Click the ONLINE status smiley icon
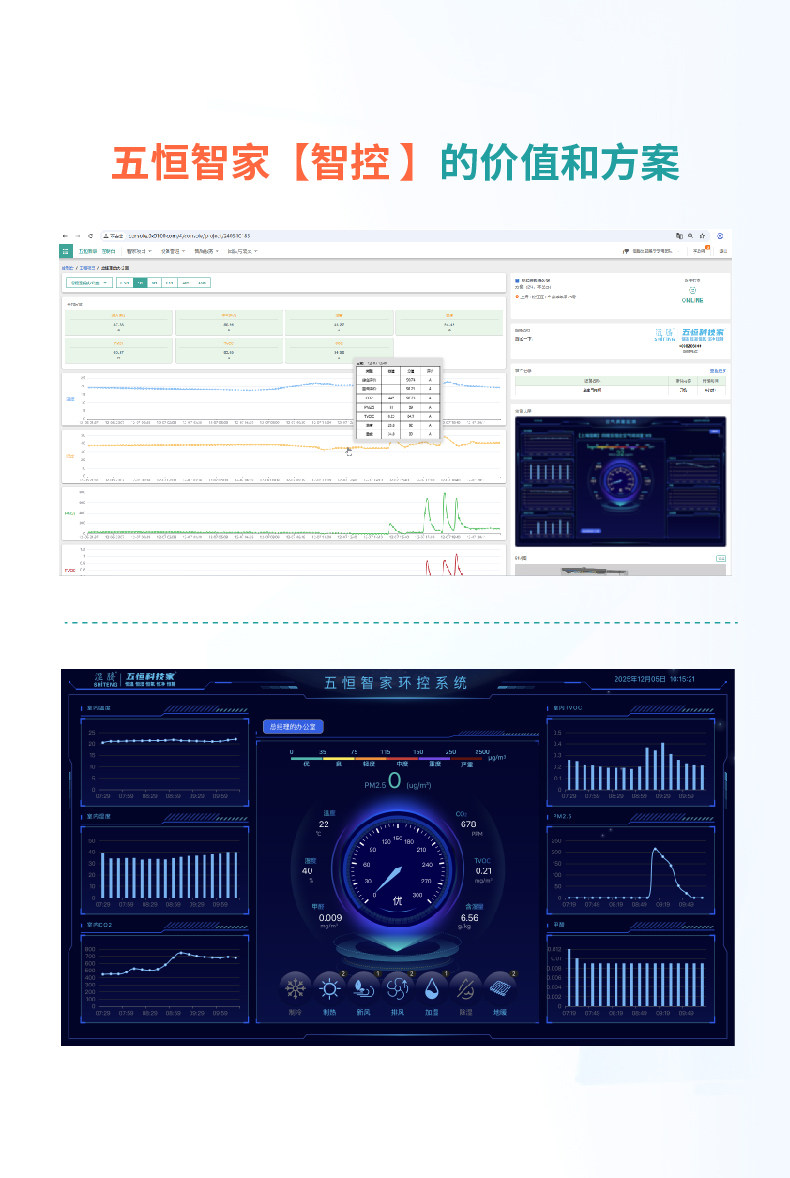Screen dimensions: 790x1178 692,290
